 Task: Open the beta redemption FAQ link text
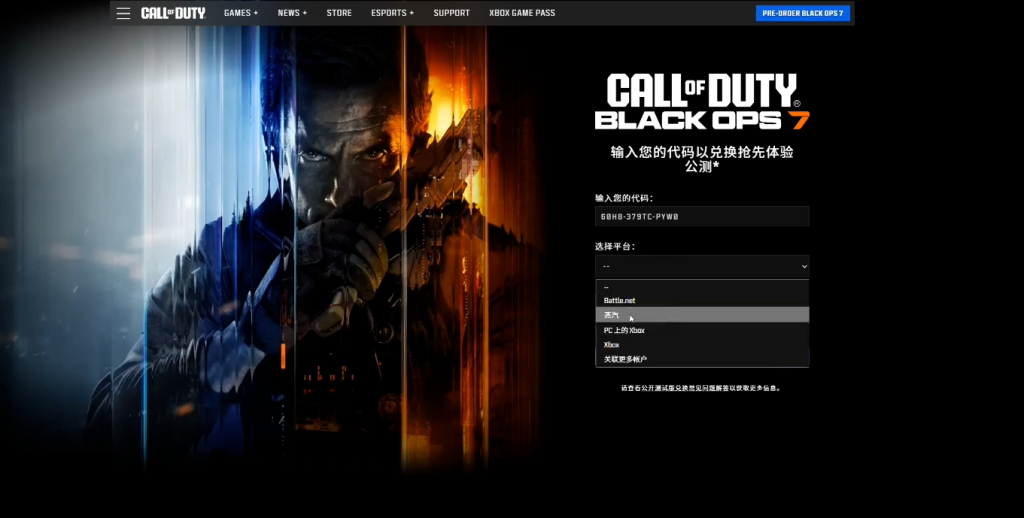(700, 388)
